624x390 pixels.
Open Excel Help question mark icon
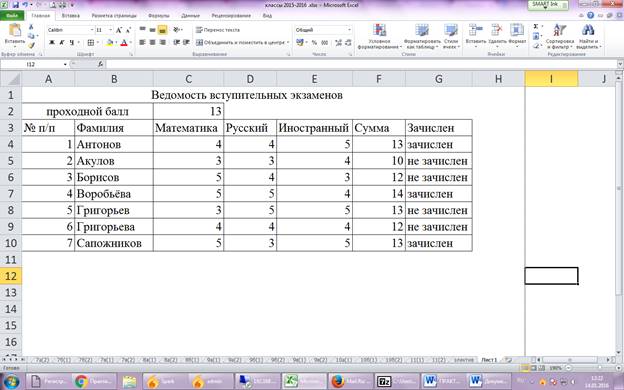(590, 16)
